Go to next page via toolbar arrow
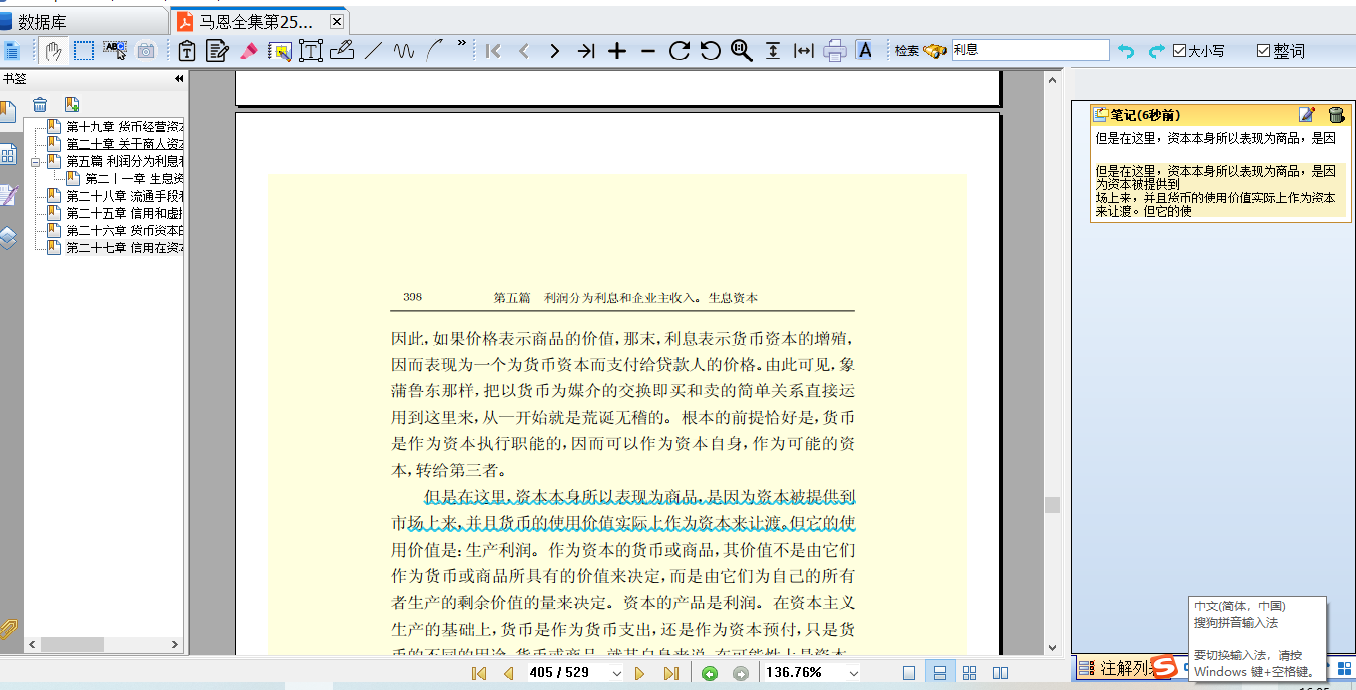This screenshot has width=1356, height=690. click(x=555, y=50)
